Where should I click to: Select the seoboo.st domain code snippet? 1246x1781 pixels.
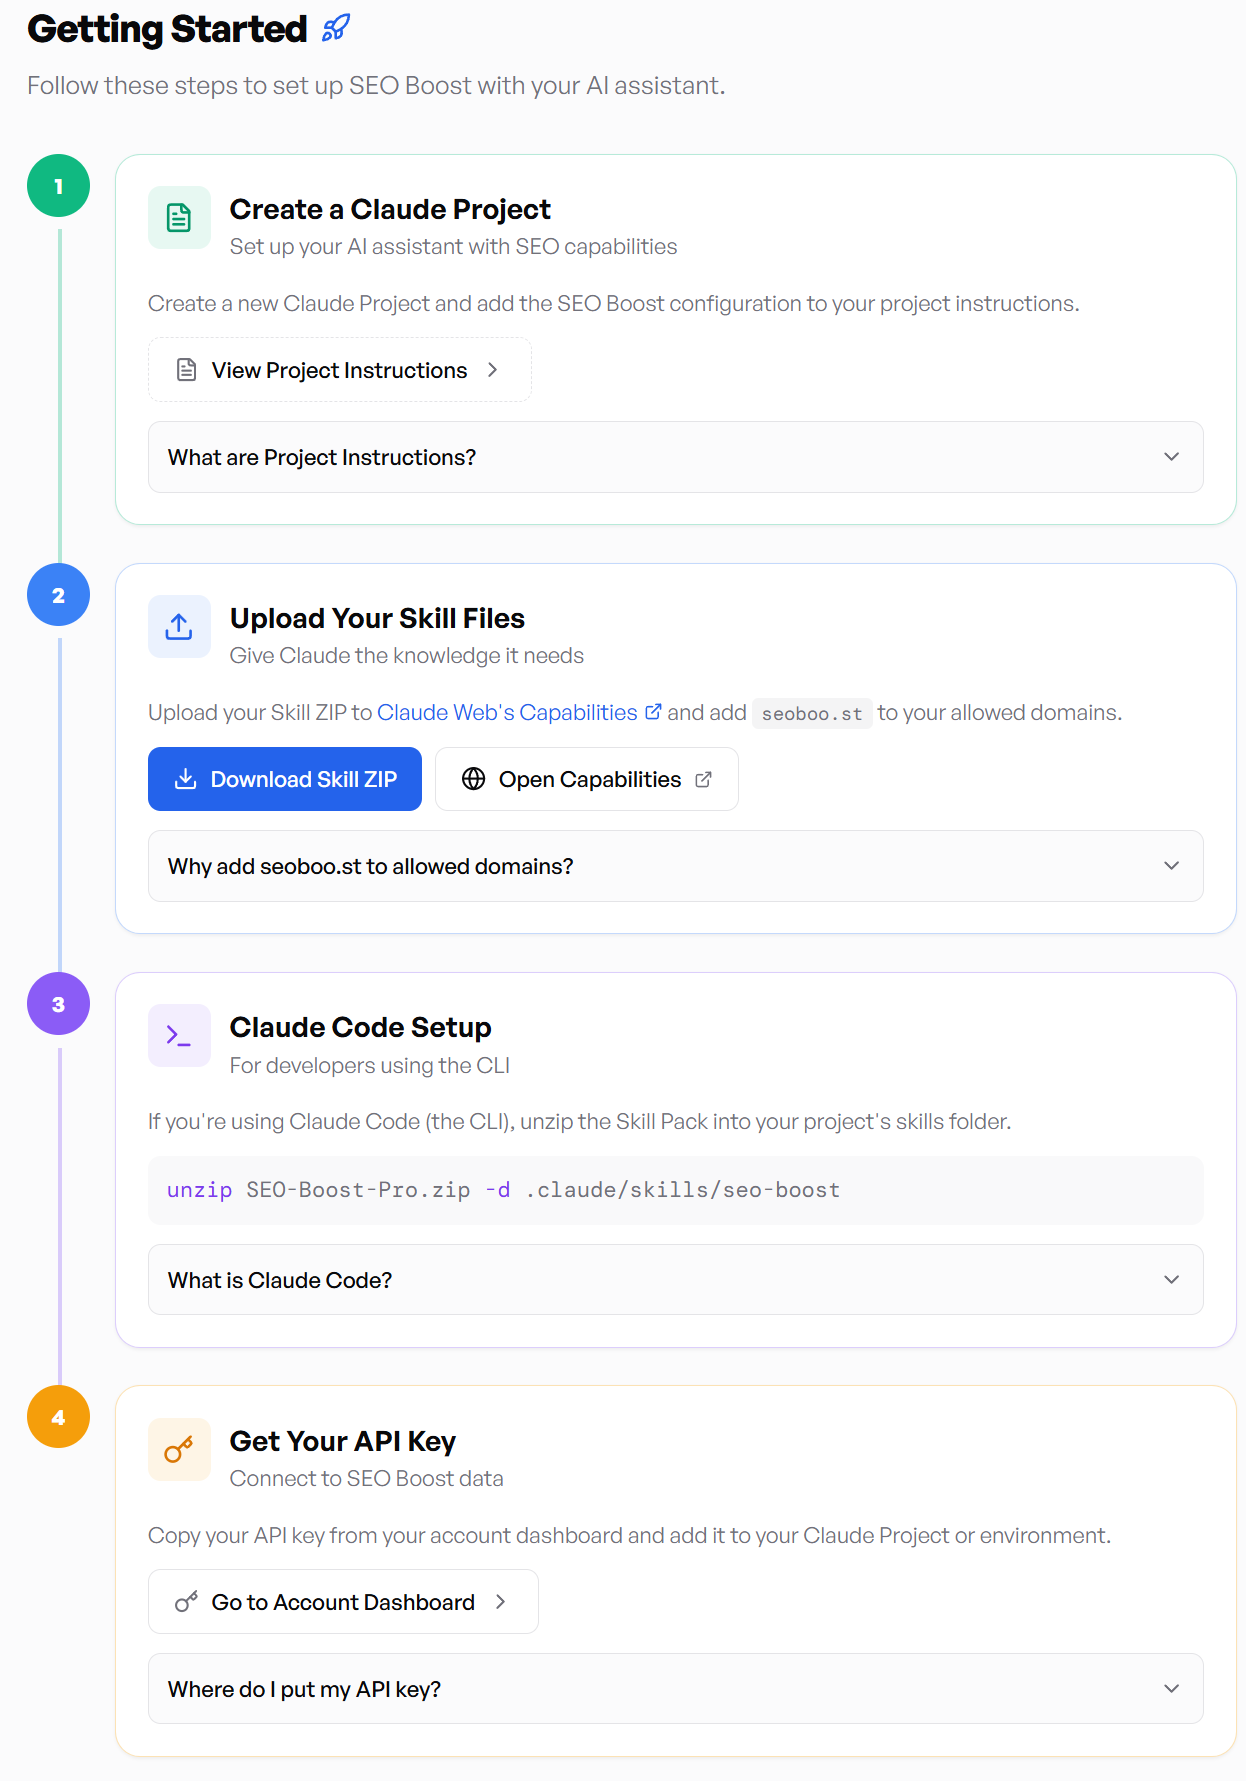pyautogui.click(x=812, y=713)
